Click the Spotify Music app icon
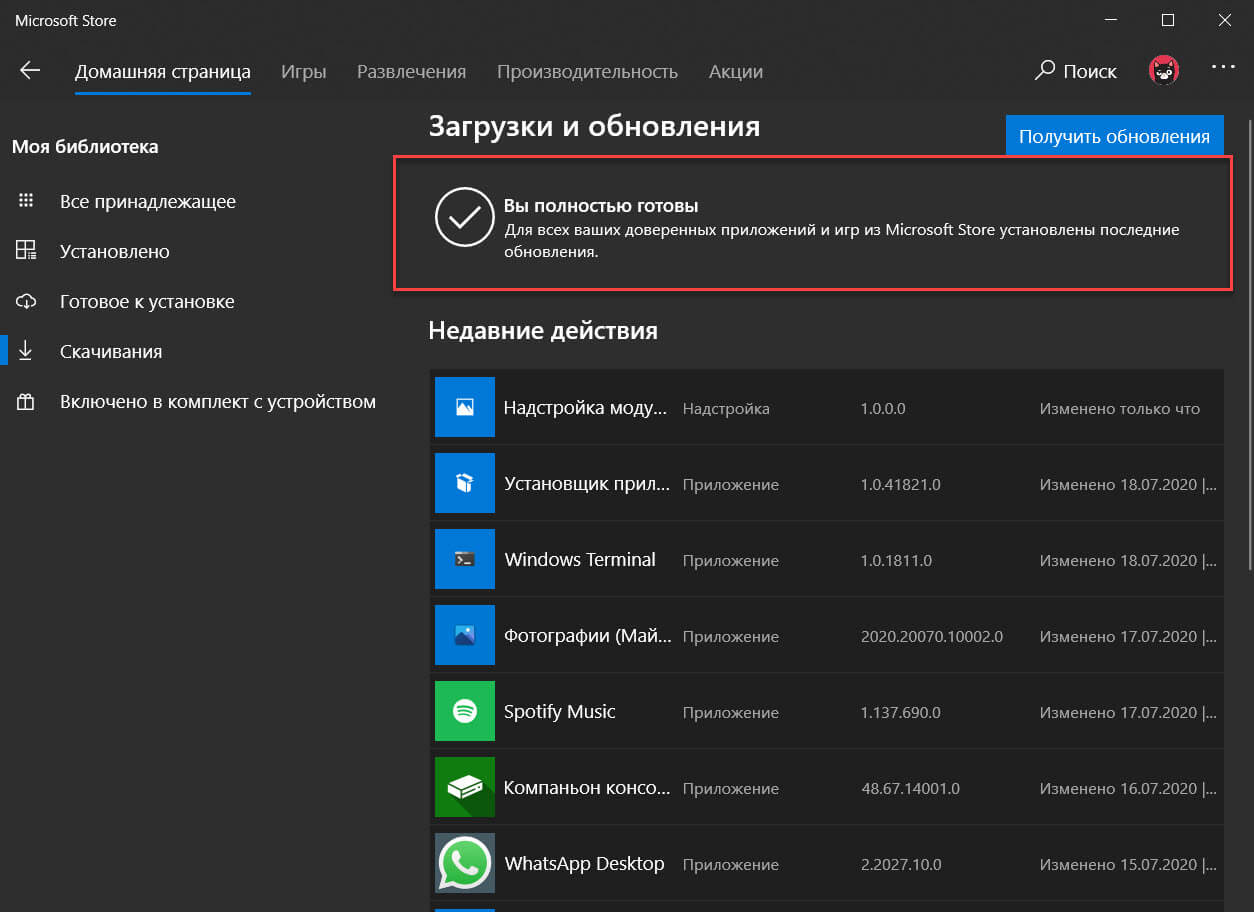The height and width of the screenshot is (912, 1254). (x=465, y=711)
